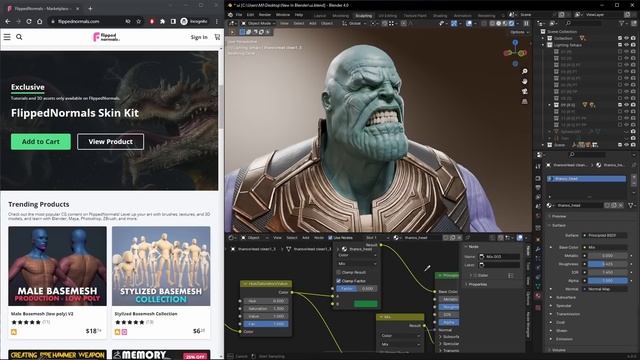Click the wrench Modifiers tab in Properties
Image resolution: width=640 pixels, height=360 pixels.
tap(538, 249)
